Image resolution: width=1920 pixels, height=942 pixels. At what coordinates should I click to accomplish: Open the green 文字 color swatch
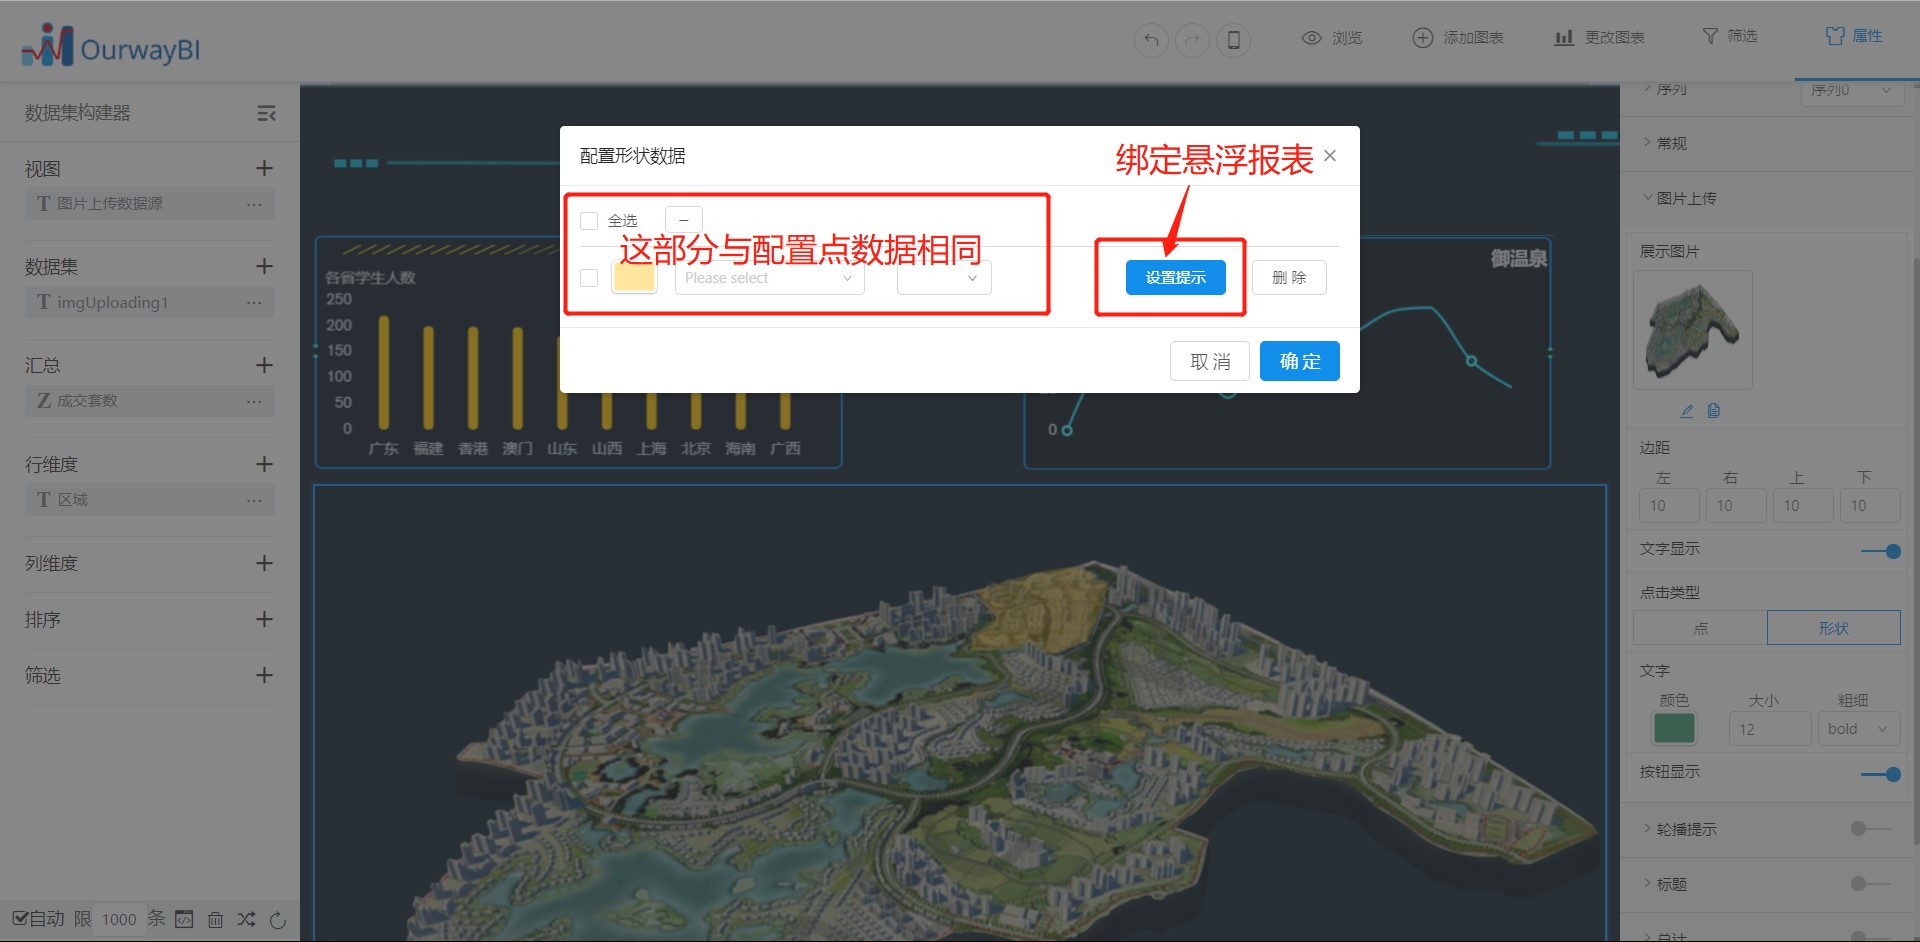[1674, 728]
